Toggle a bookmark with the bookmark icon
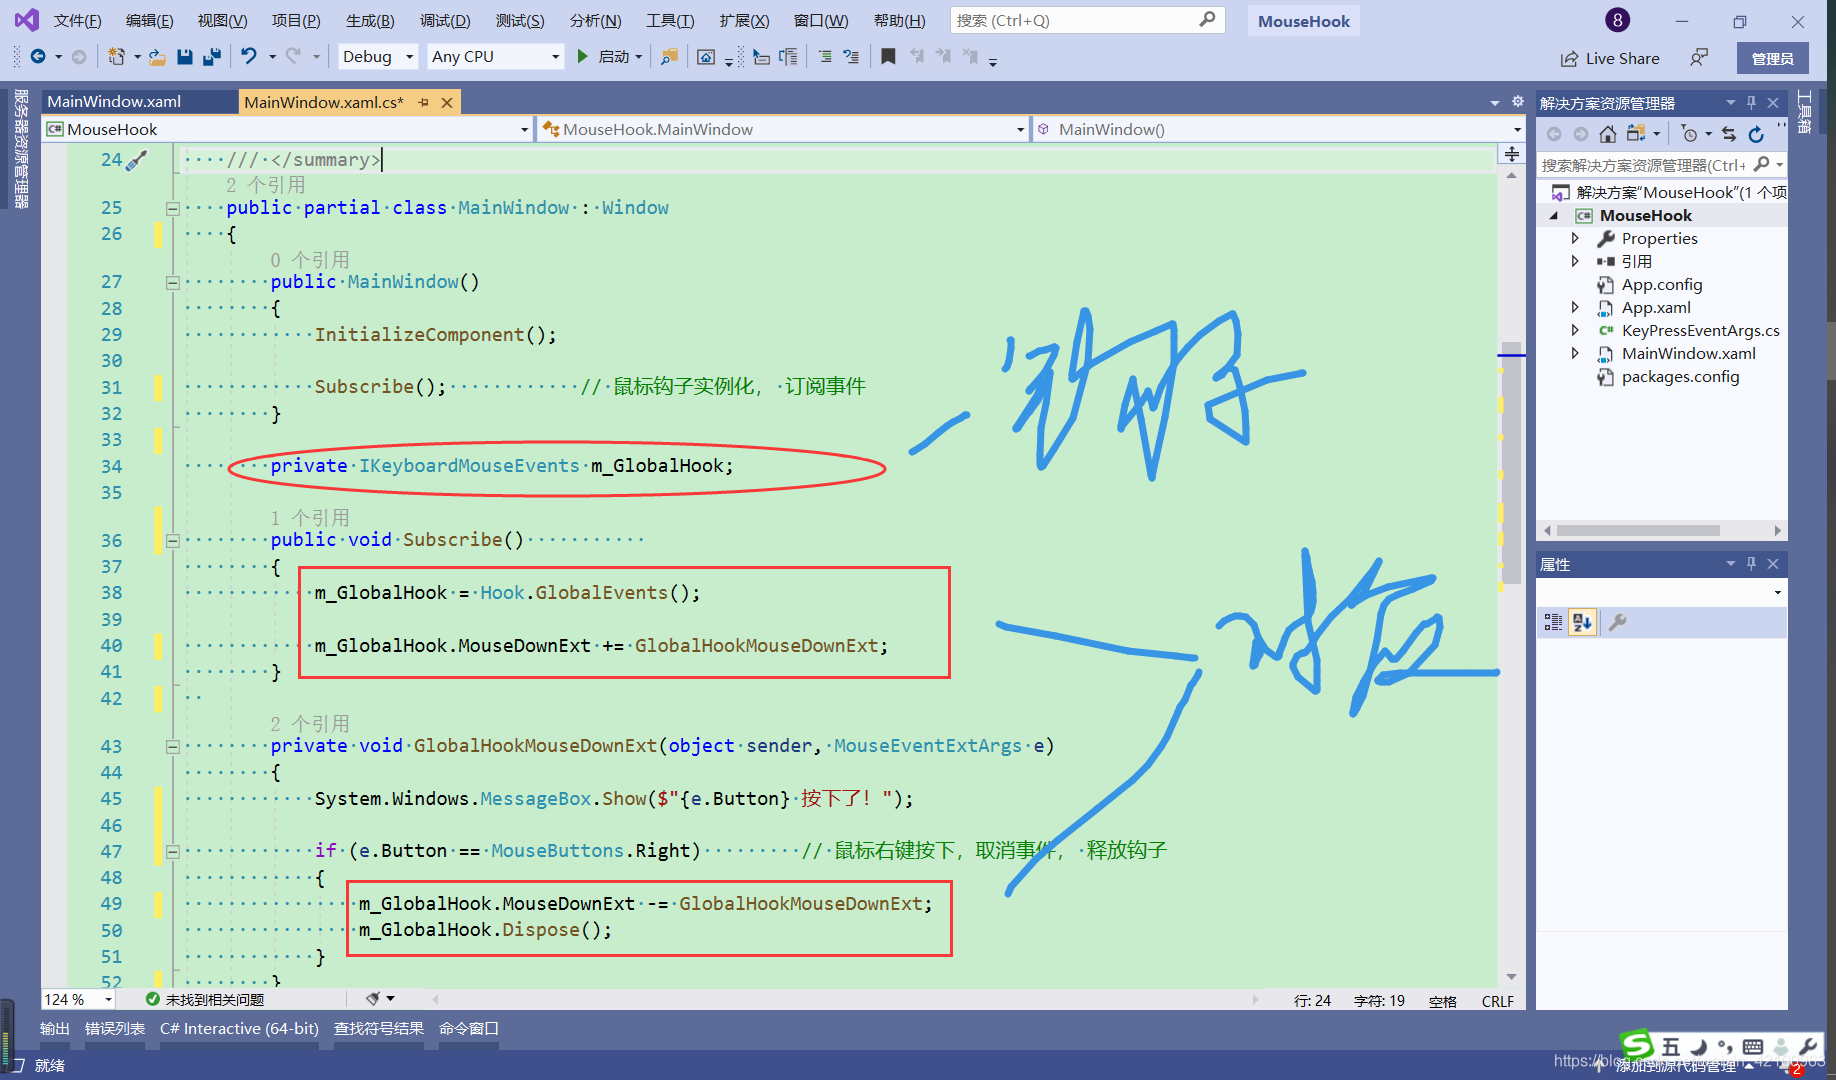The height and width of the screenshot is (1080, 1836). [x=888, y=57]
